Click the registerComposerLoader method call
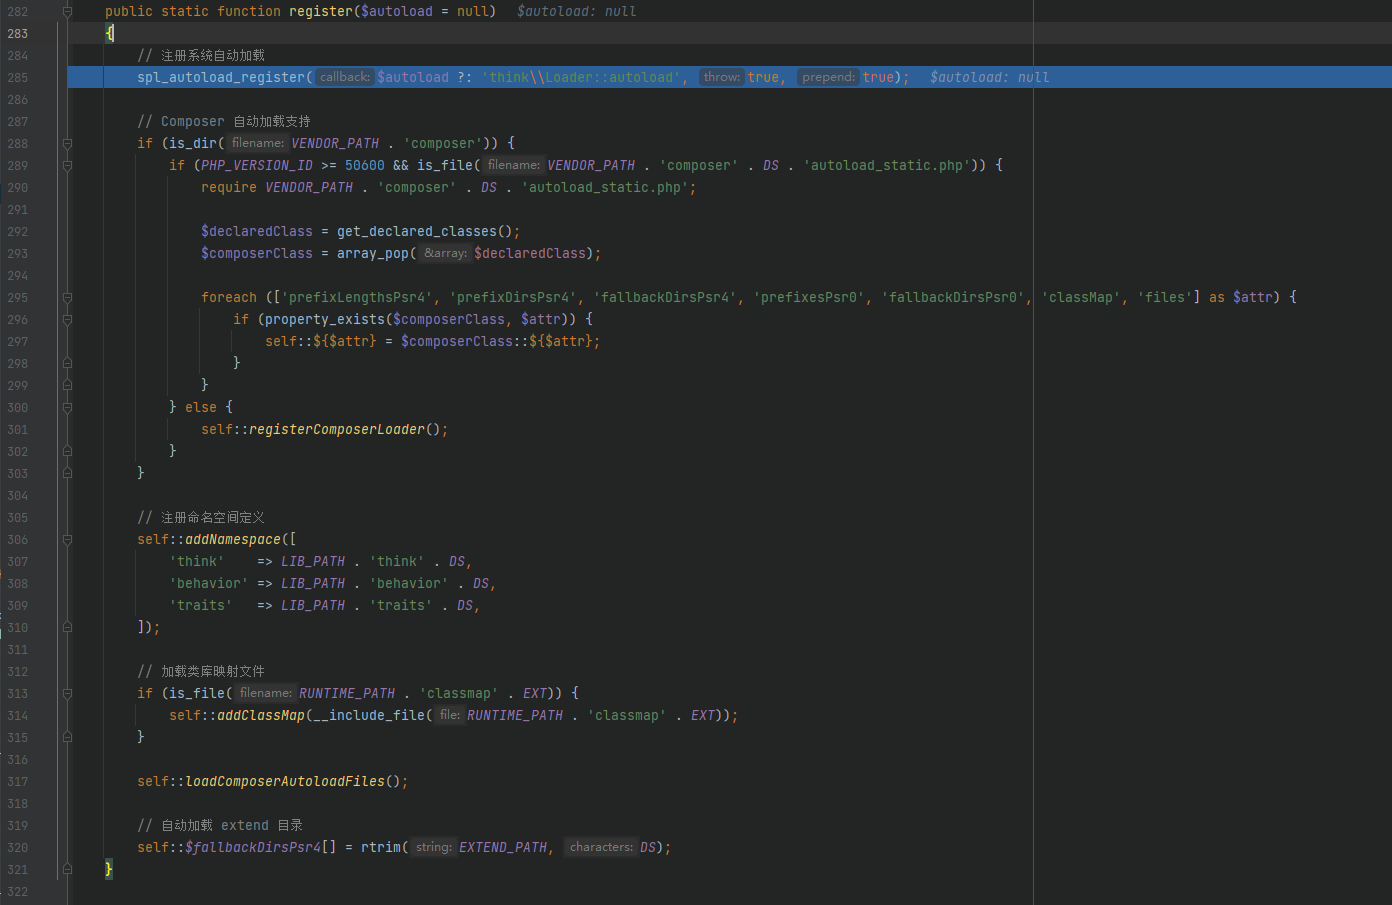The image size is (1392, 905). click(x=337, y=429)
